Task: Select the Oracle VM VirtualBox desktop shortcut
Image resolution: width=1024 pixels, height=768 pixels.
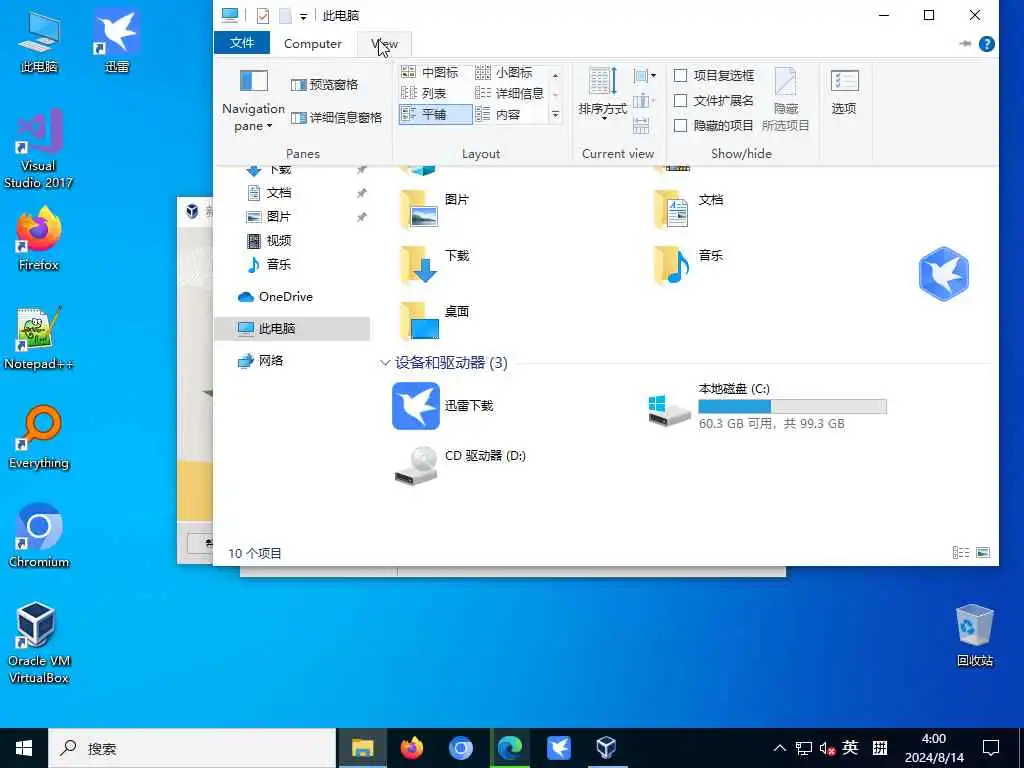Action: 39,643
